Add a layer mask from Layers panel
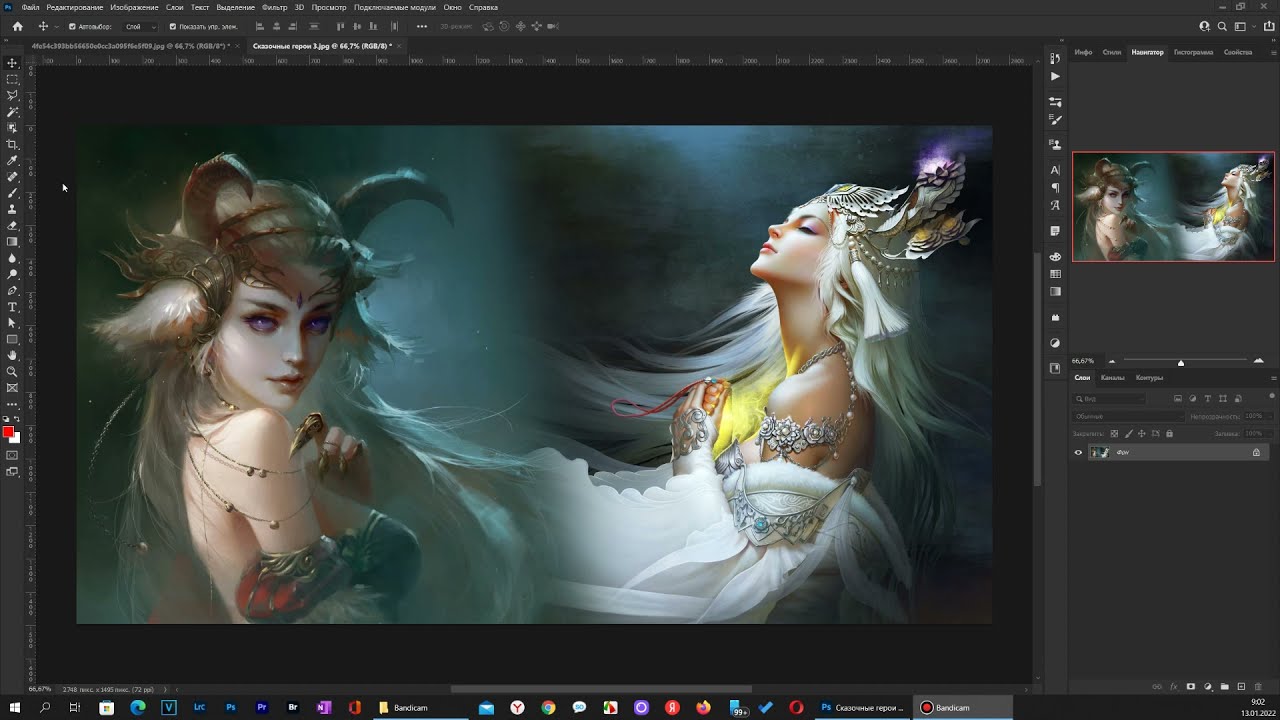Viewport: 1280px width, 720px height. click(x=1191, y=687)
